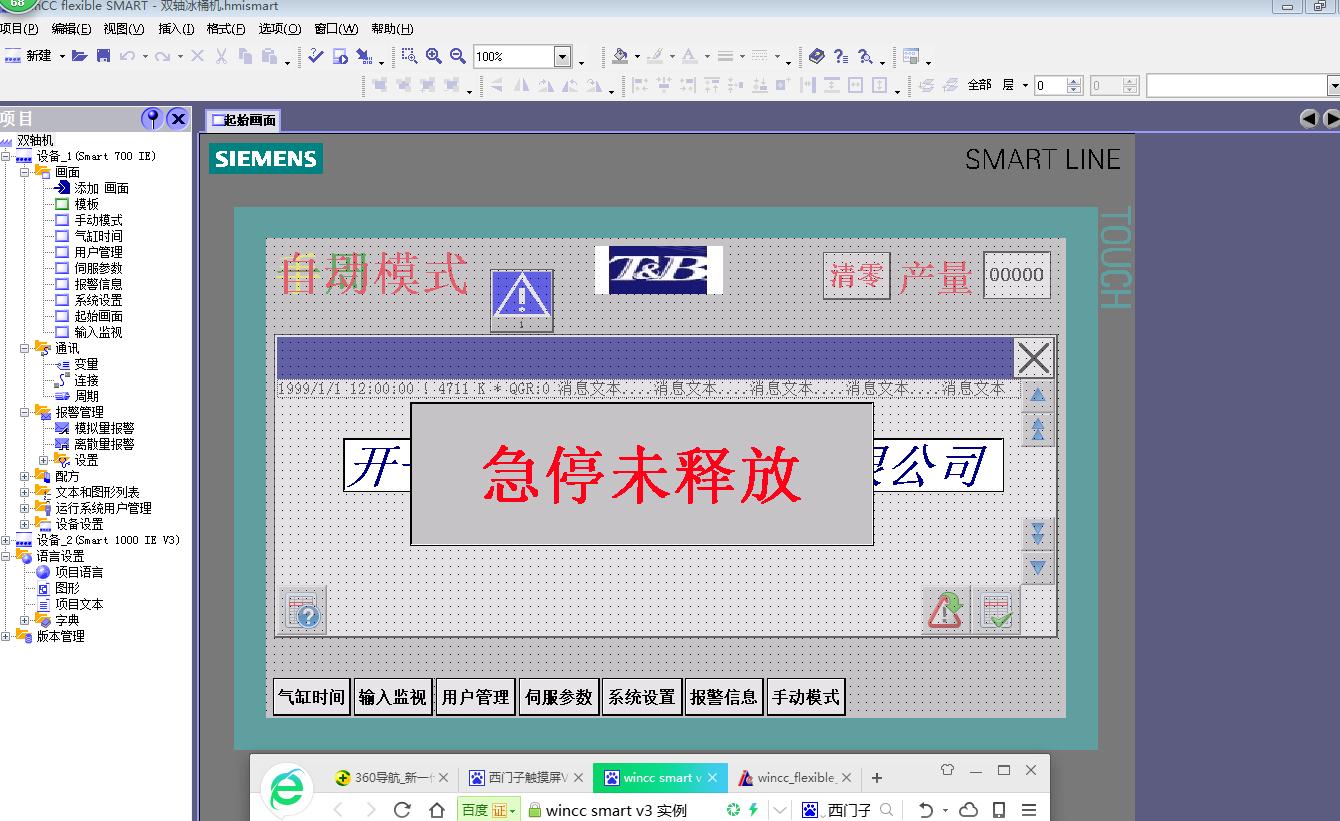Click the 清零 reset button
Viewport: 1340px width, 821px height.
856,275
